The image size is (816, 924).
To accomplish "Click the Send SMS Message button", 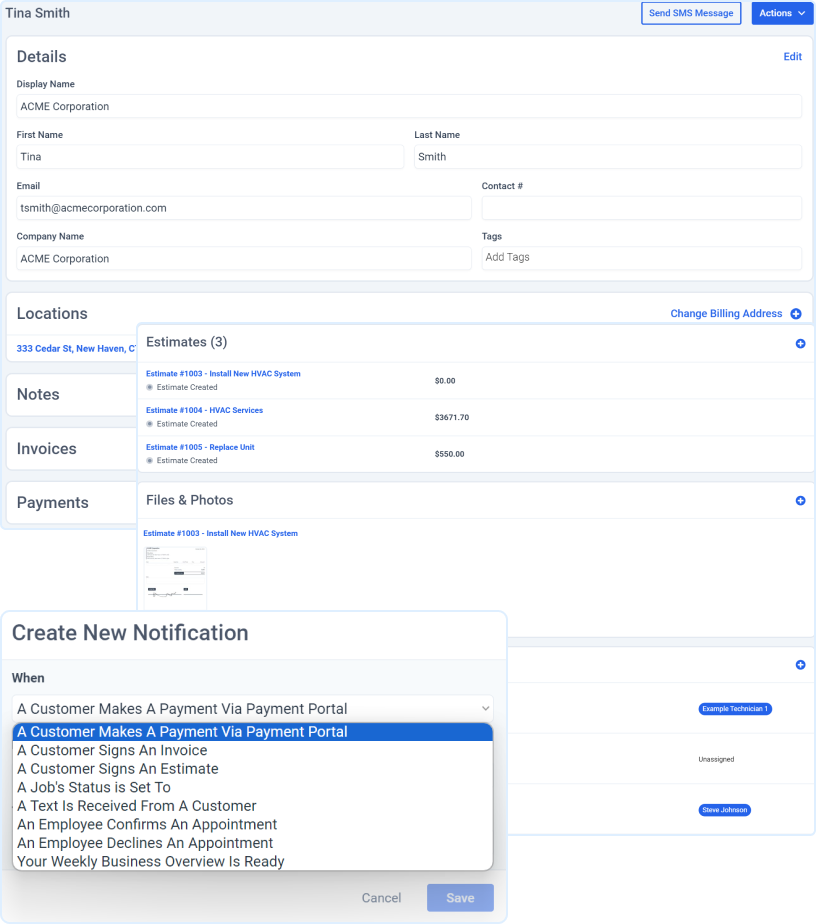I will (691, 13).
